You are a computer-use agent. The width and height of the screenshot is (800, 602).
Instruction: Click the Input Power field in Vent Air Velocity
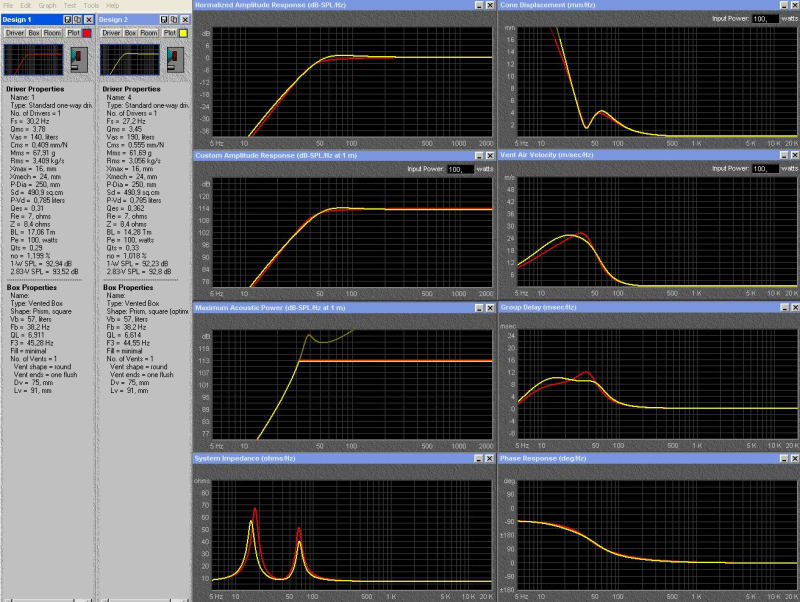[x=765, y=168]
